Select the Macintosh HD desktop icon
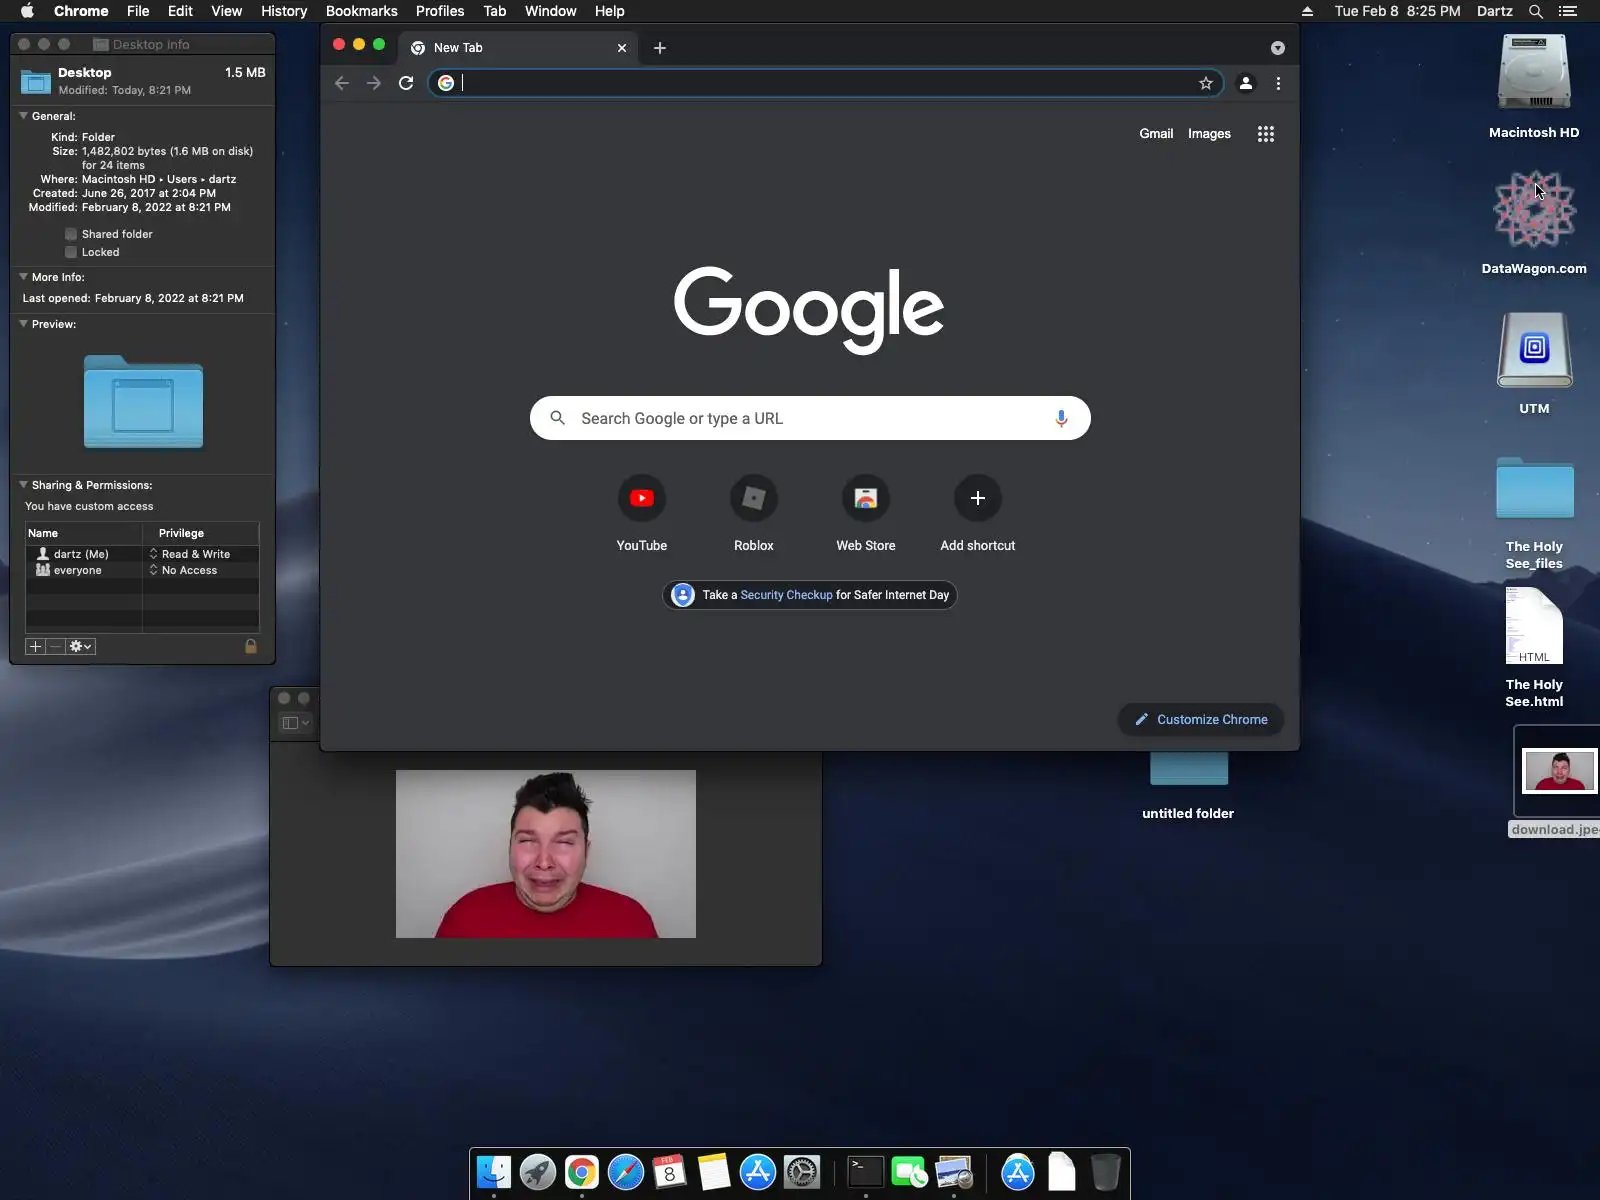Image resolution: width=1600 pixels, height=1200 pixels. pos(1534,73)
